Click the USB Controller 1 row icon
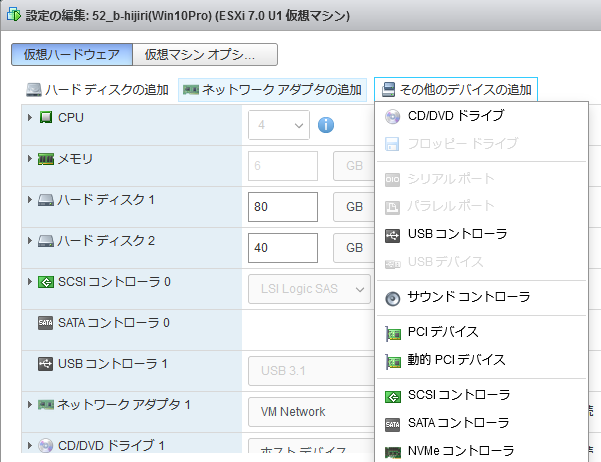Image resolution: width=601 pixels, height=462 pixels. [45, 364]
